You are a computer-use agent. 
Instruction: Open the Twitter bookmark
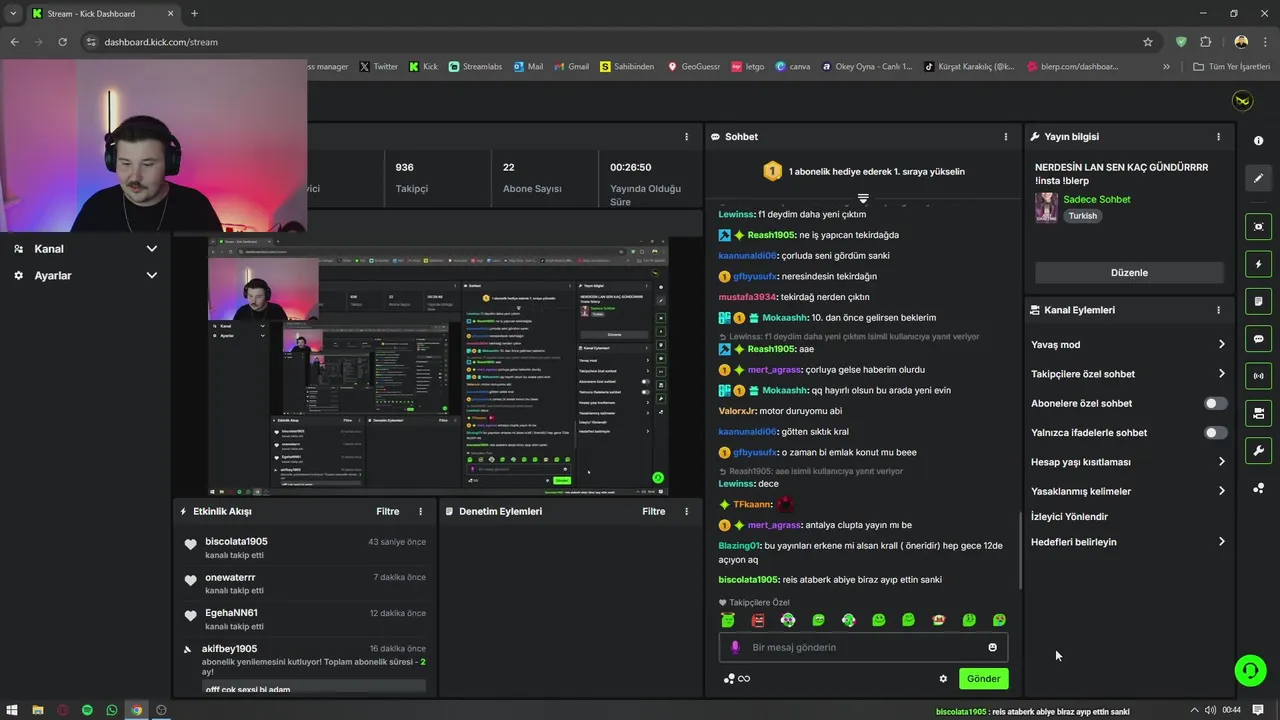tap(378, 67)
